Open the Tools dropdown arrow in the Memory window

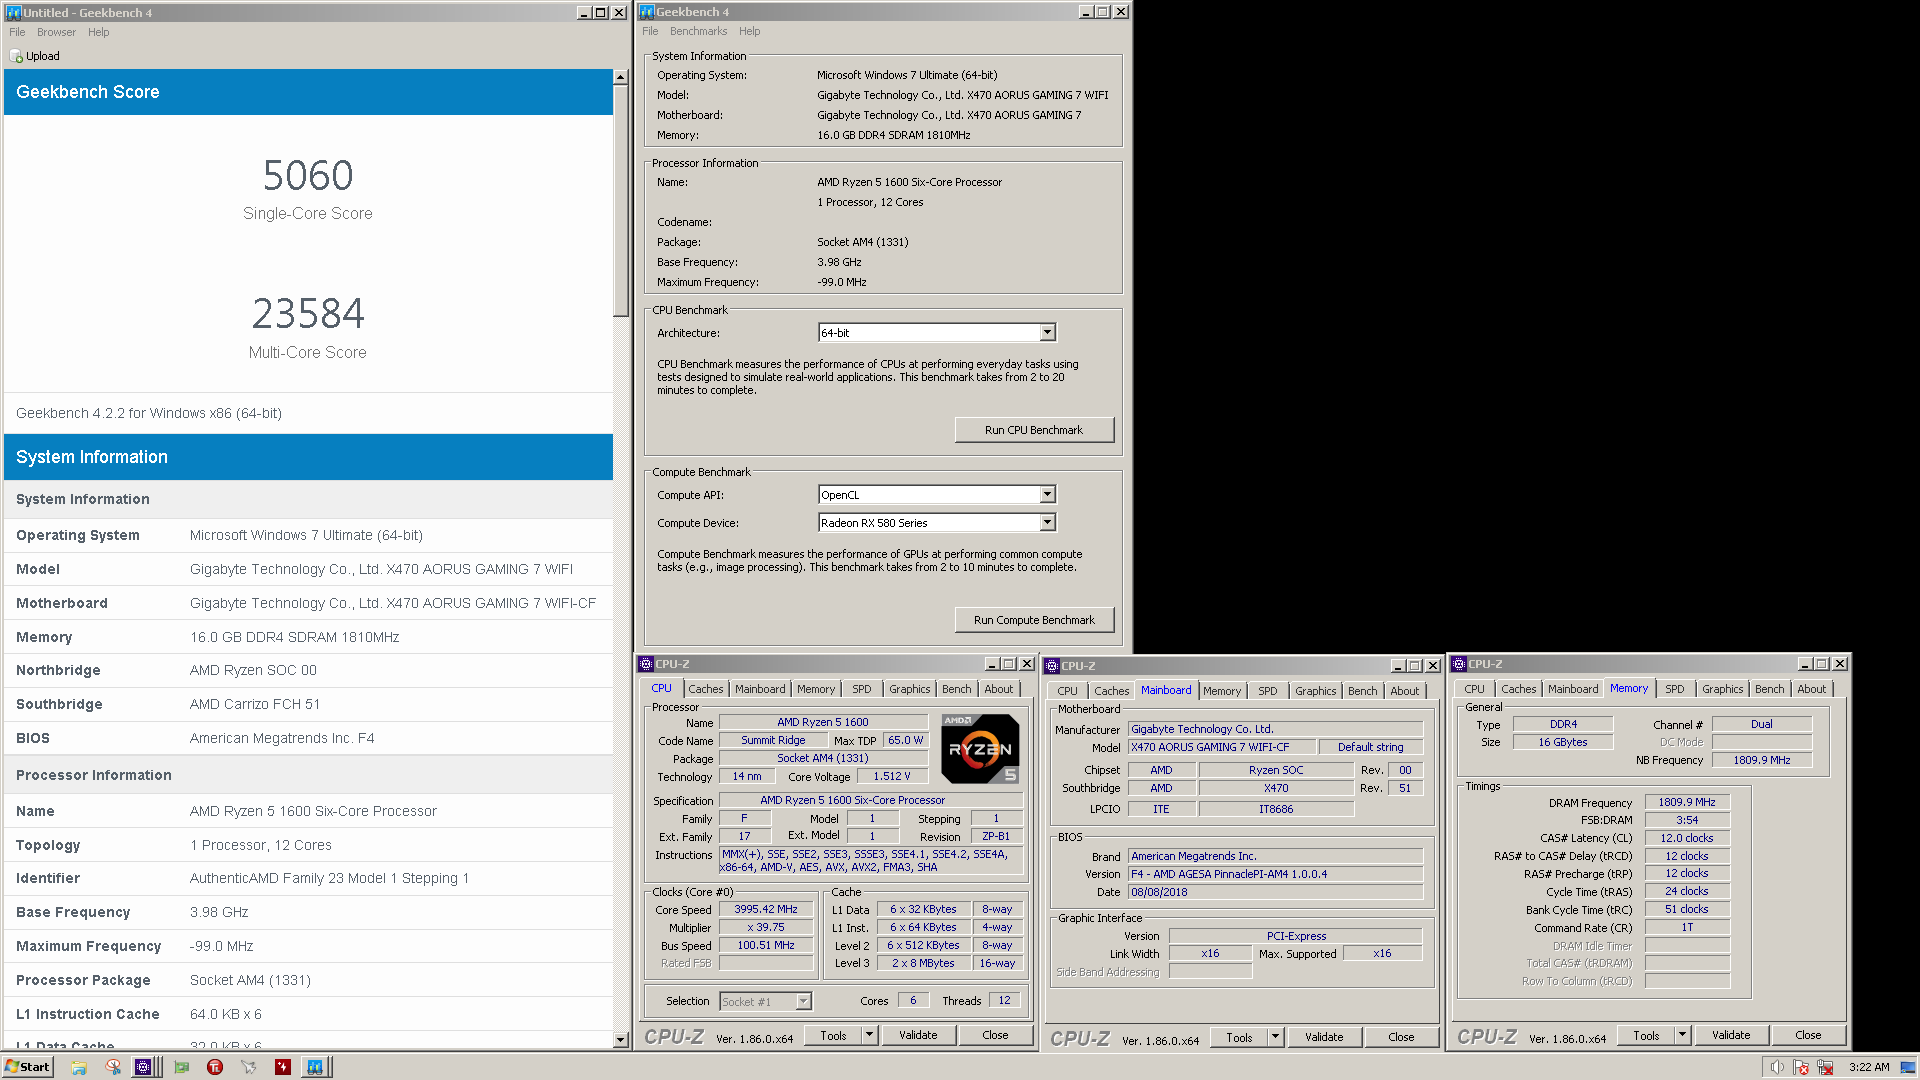click(1683, 1035)
